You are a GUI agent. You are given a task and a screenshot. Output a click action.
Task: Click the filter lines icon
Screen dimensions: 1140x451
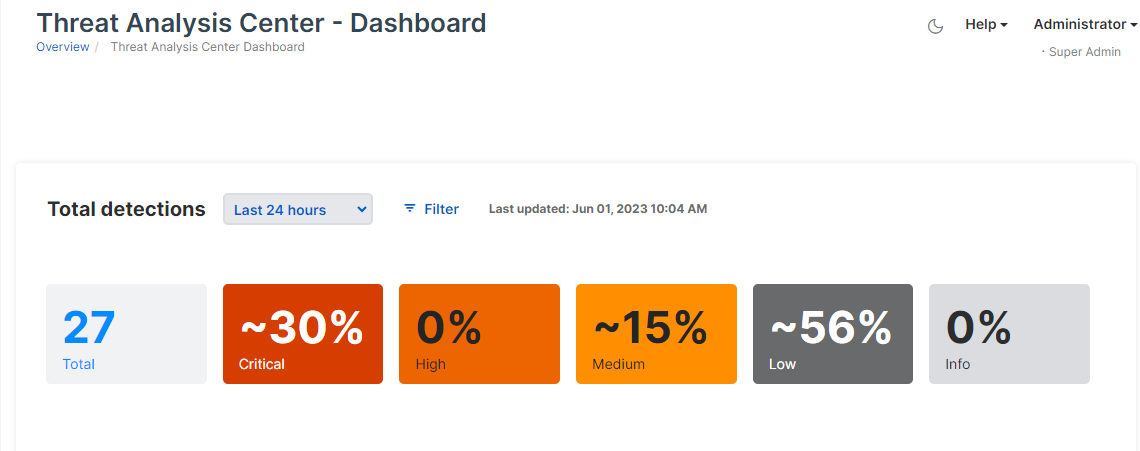(x=410, y=209)
